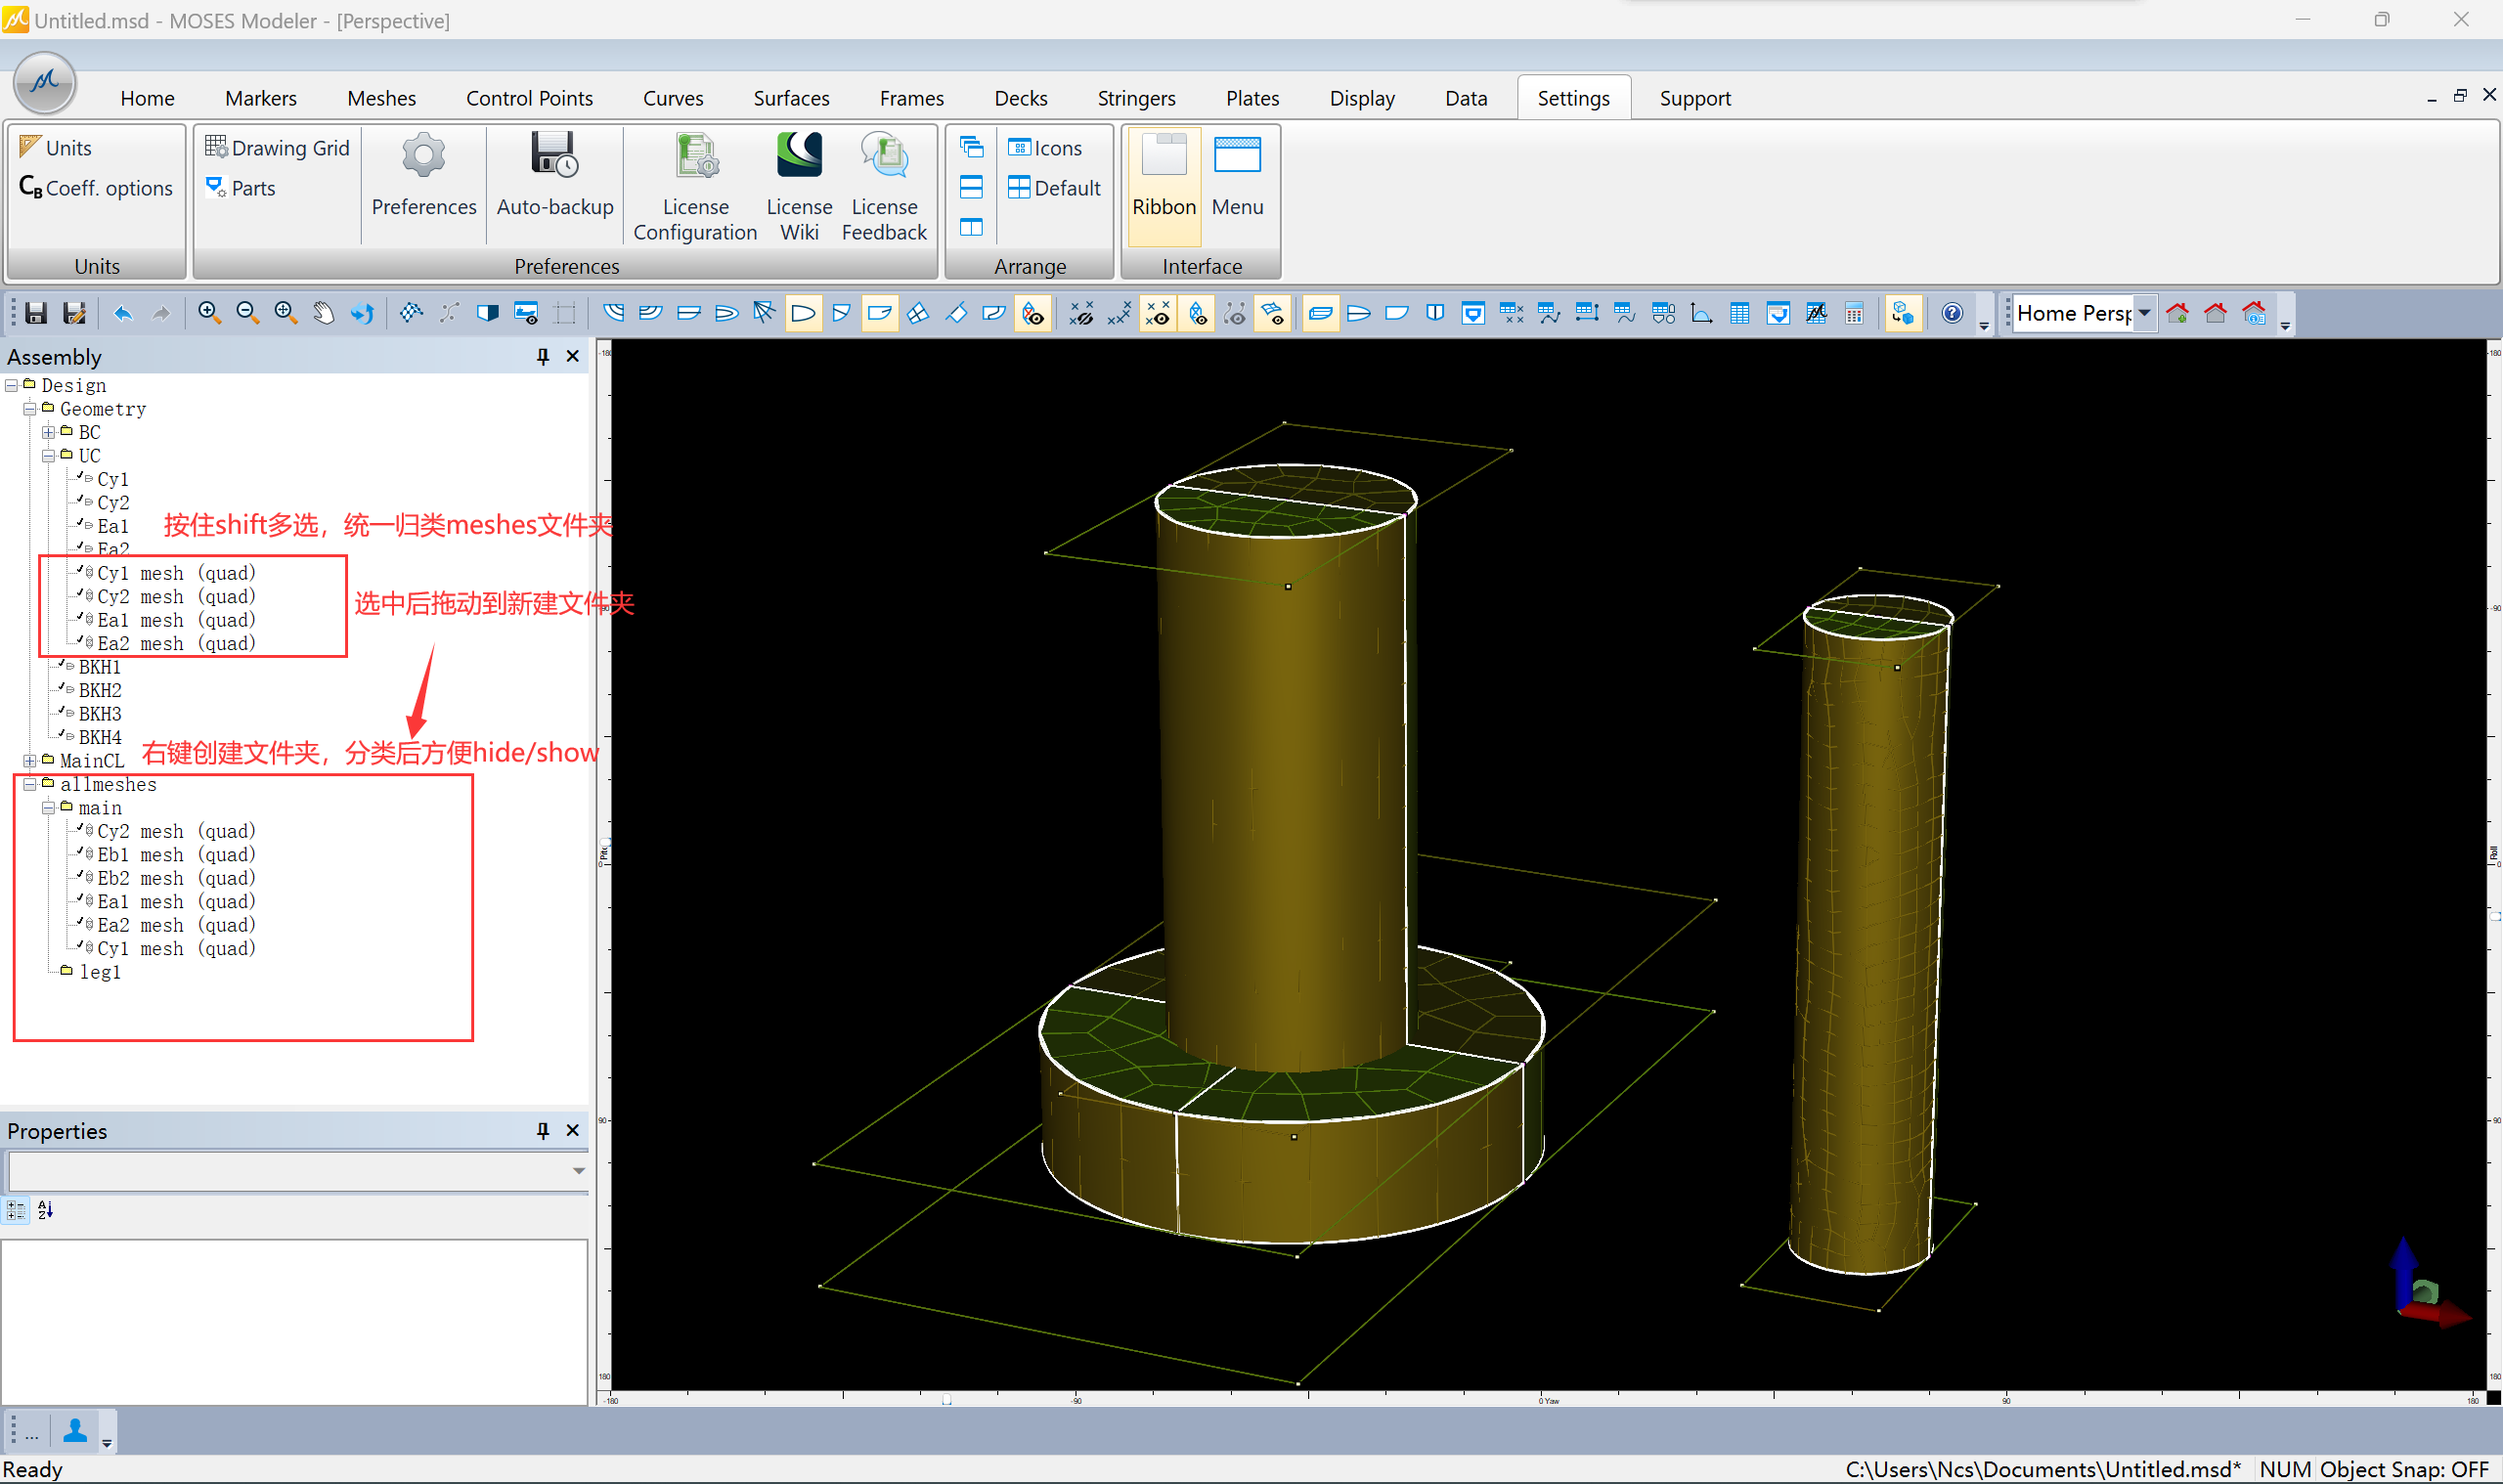Viewport: 2503px width, 1484px height.
Task: Collapse the allmeshes folder
Action: click(30, 785)
